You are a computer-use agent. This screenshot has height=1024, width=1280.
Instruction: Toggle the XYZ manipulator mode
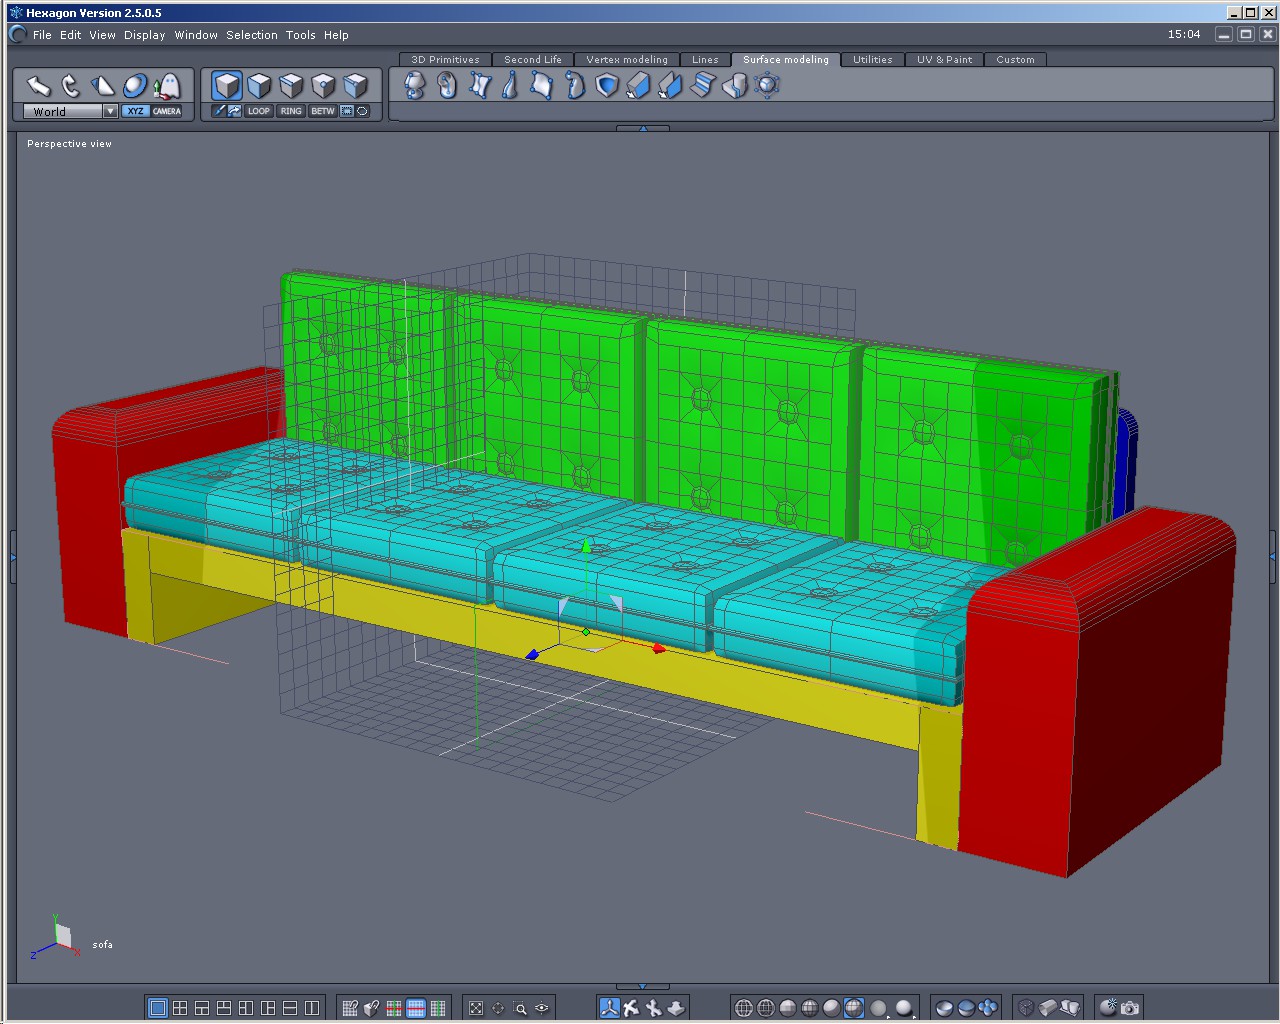tap(136, 111)
